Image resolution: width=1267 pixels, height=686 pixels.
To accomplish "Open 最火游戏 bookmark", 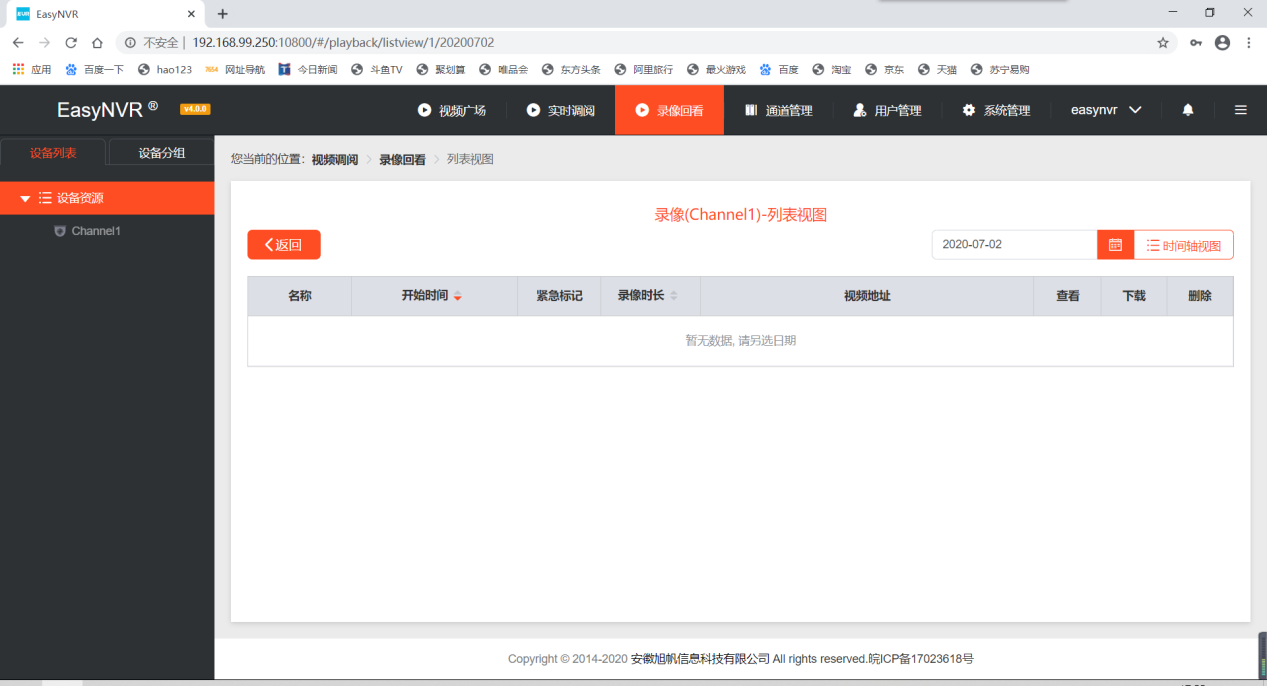I will (716, 70).
